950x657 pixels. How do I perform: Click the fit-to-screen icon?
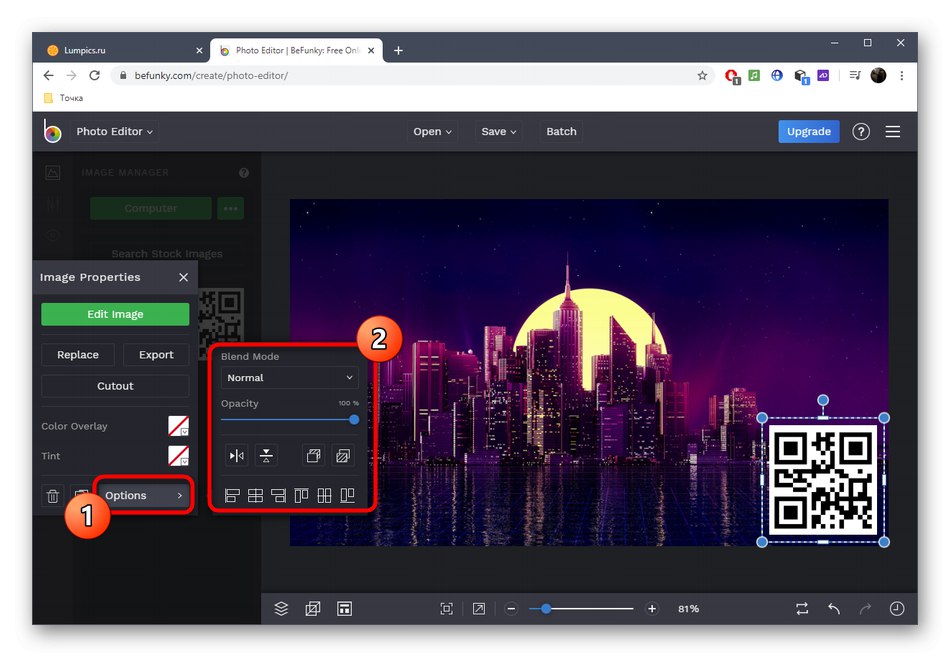click(447, 608)
